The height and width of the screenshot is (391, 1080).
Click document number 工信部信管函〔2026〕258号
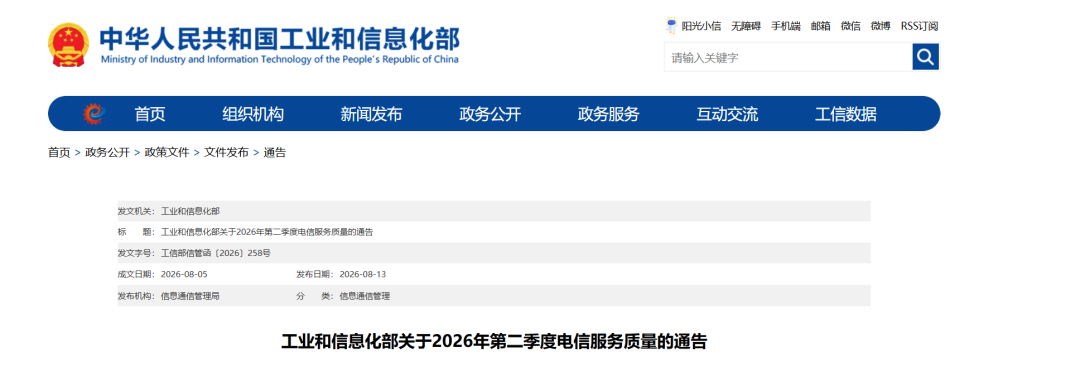tap(216, 253)
